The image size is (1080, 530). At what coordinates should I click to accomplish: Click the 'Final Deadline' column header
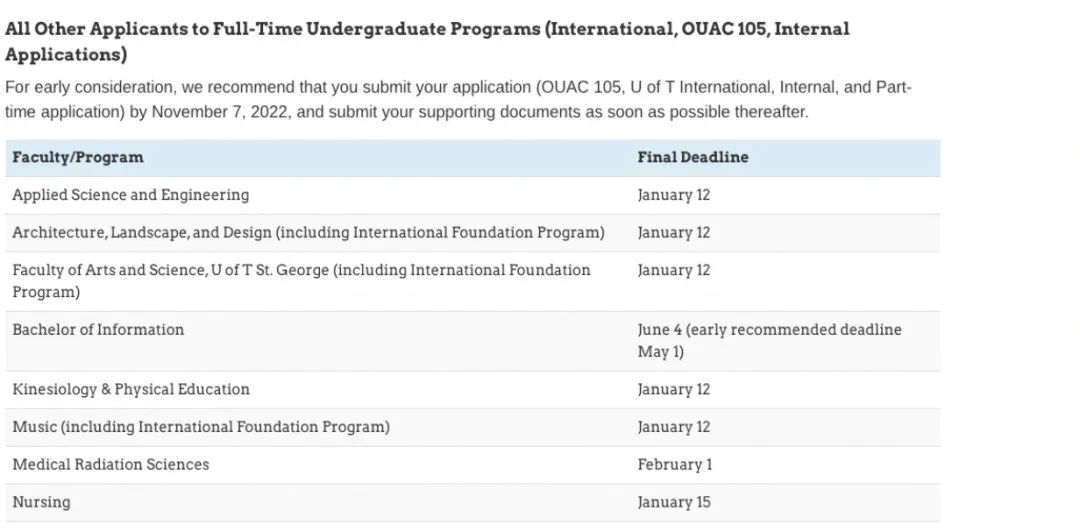tap(692, 157)
